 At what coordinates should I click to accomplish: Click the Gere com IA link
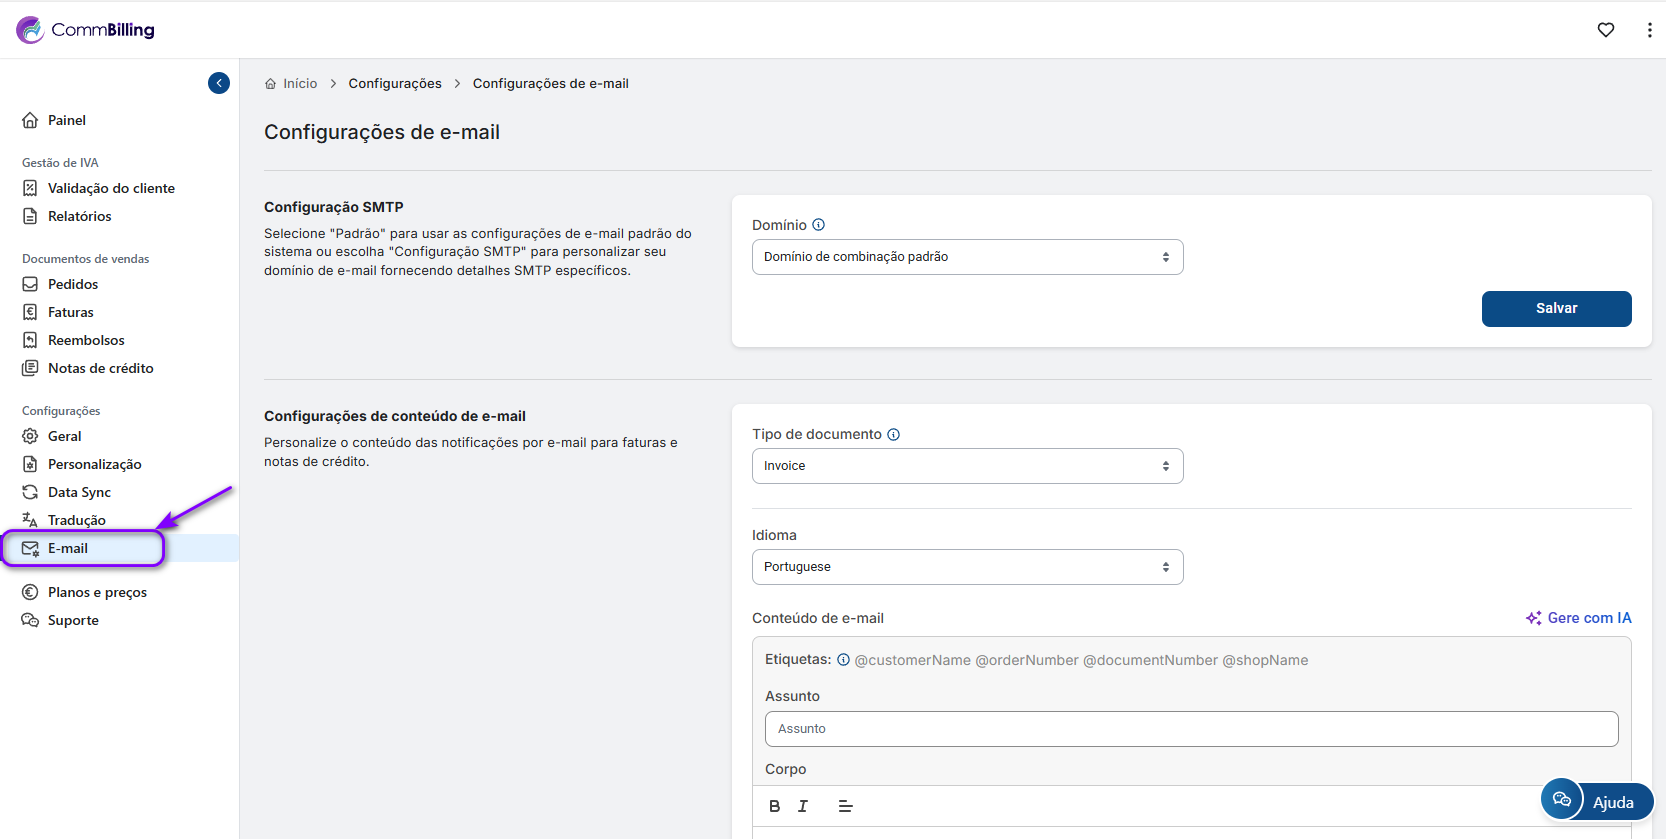coord(1579,618)
